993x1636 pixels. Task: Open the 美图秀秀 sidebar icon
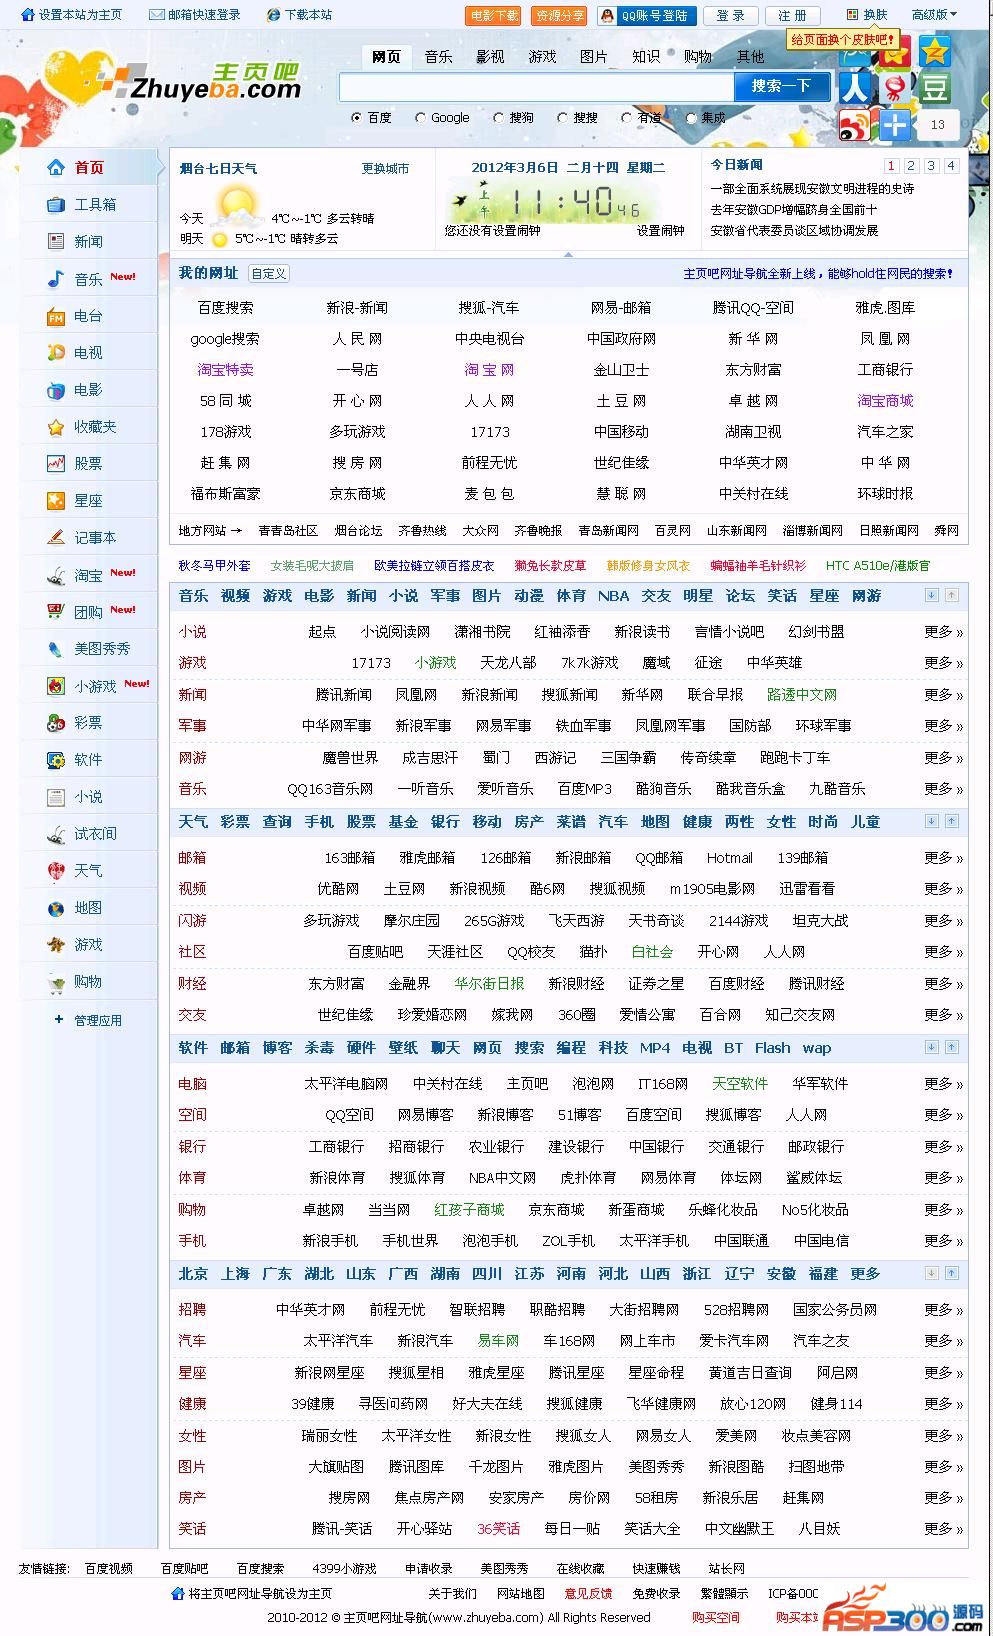[x=56, y=648]
